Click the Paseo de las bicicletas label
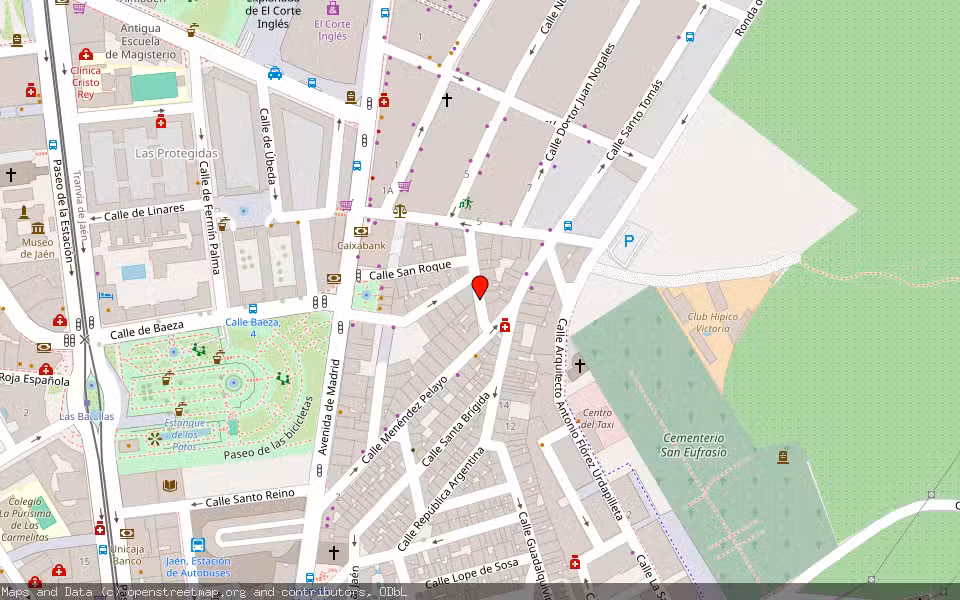Screen dimensions: 960x600 [268, 429]
